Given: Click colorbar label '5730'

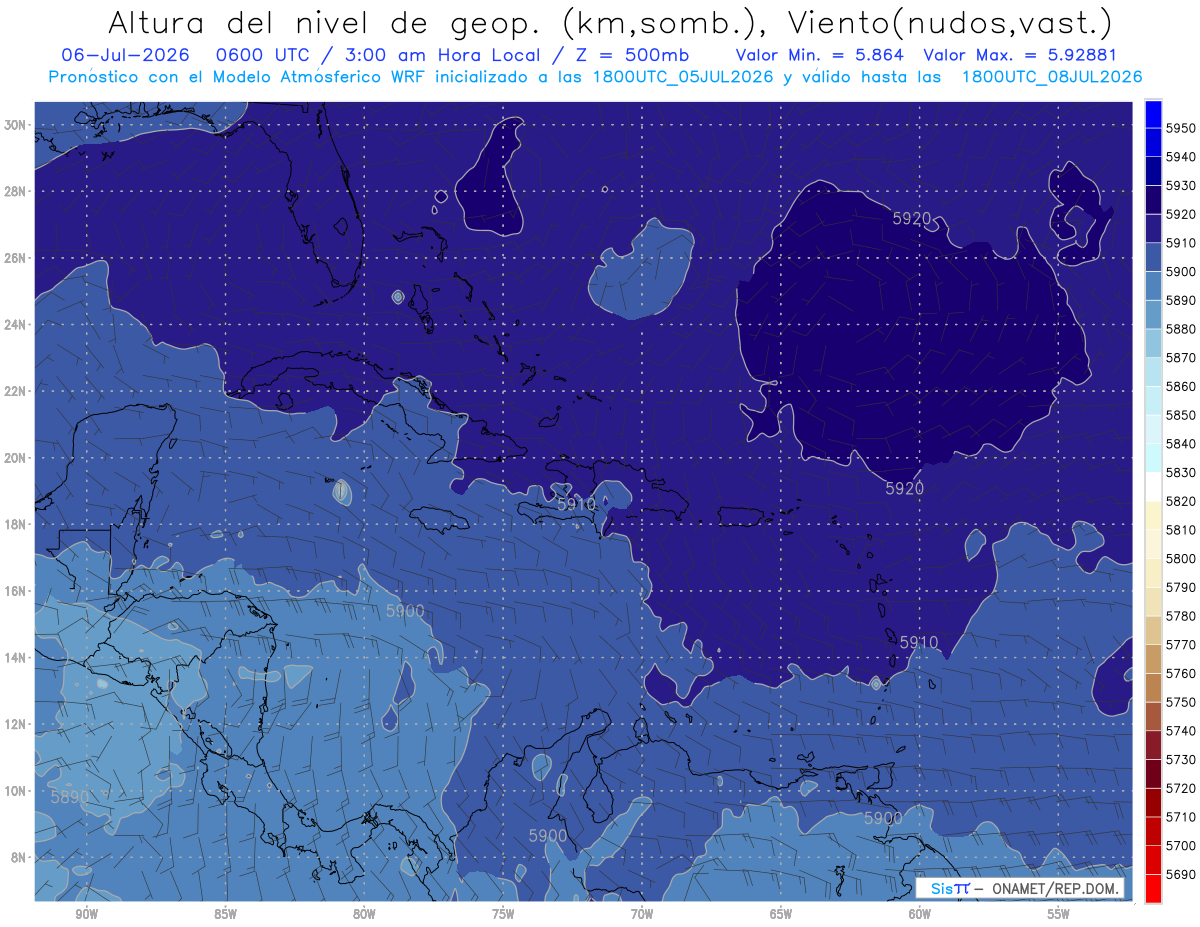Looking at the screenshot, I should [1180, 760].
